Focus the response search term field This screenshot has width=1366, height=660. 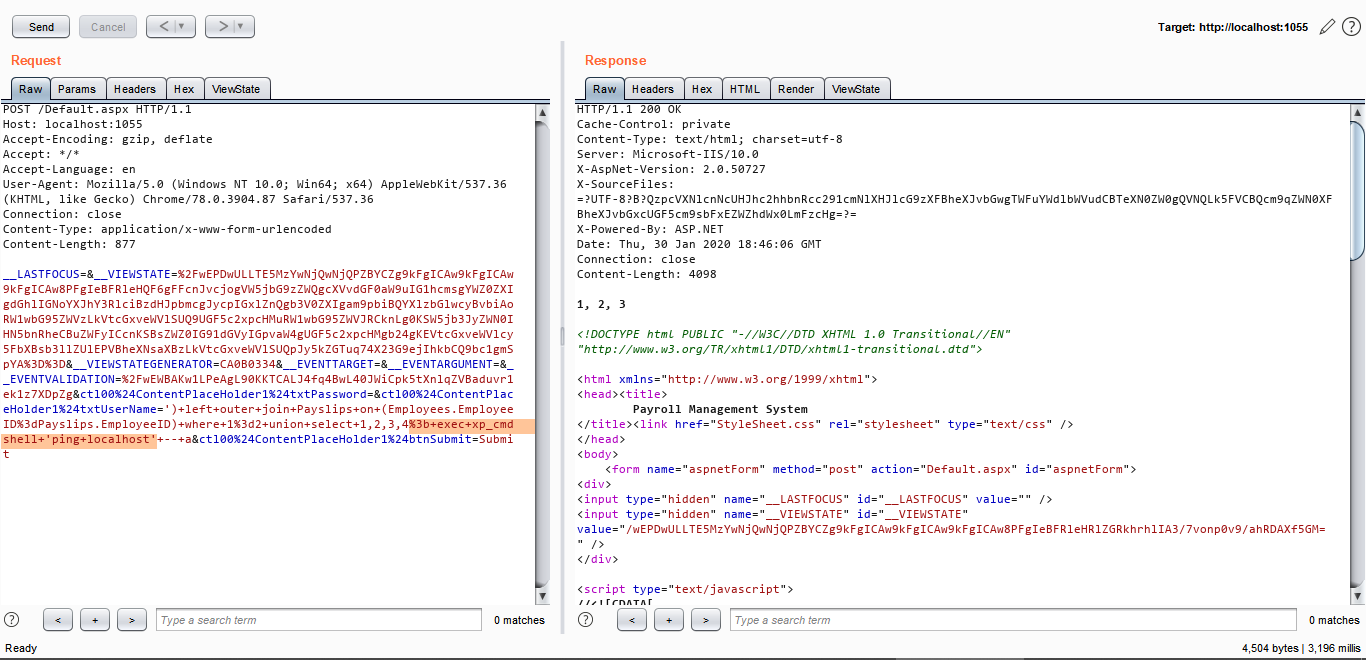click(1013, 620)
